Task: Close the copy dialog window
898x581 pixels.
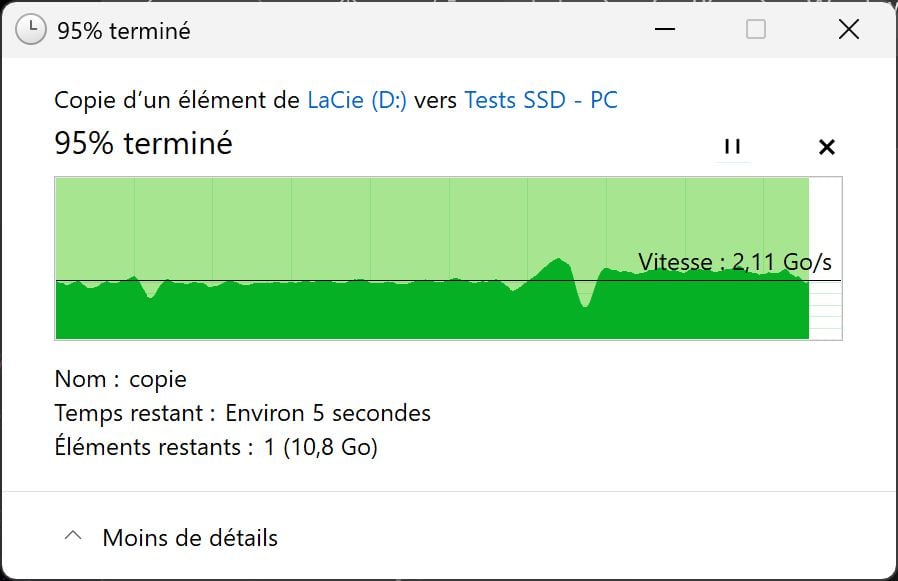Action: pyautogui.click(x=848, y=30)
